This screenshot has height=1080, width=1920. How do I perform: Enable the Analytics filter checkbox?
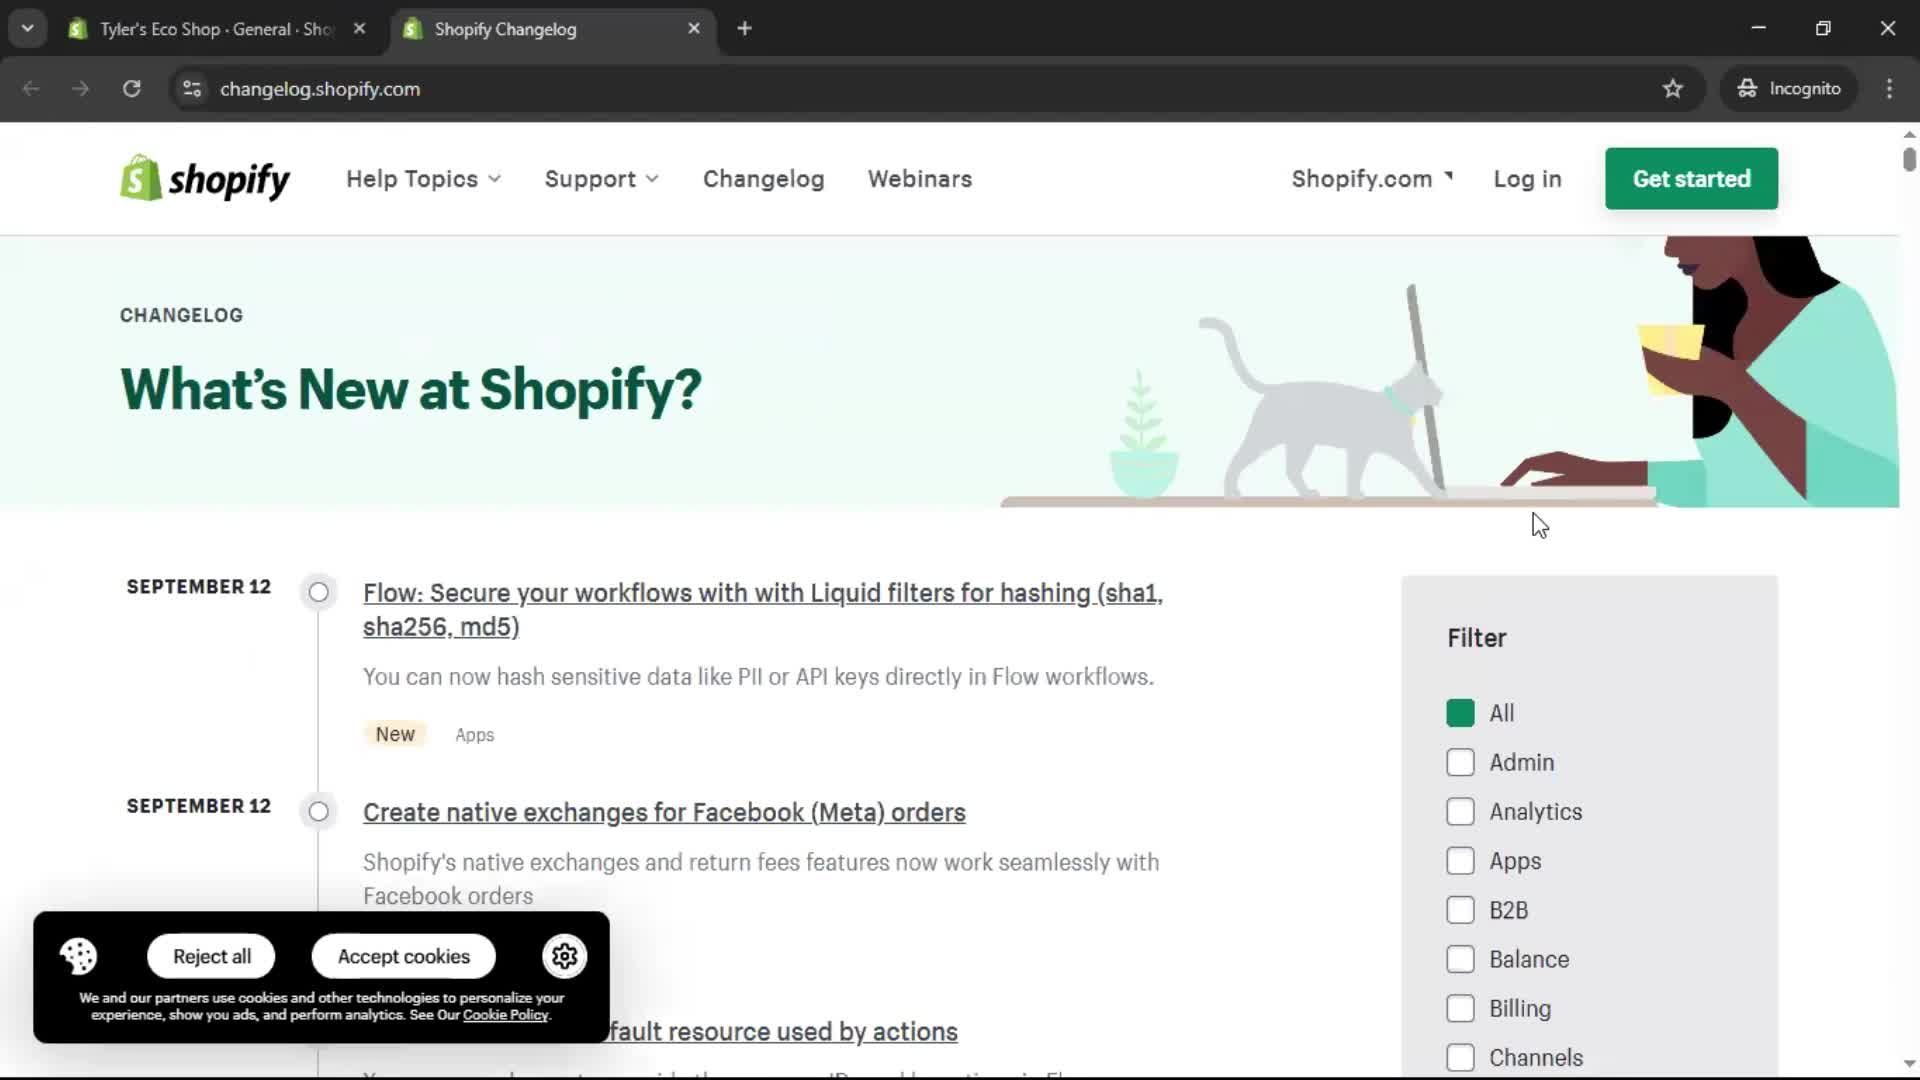(1460, 812)
